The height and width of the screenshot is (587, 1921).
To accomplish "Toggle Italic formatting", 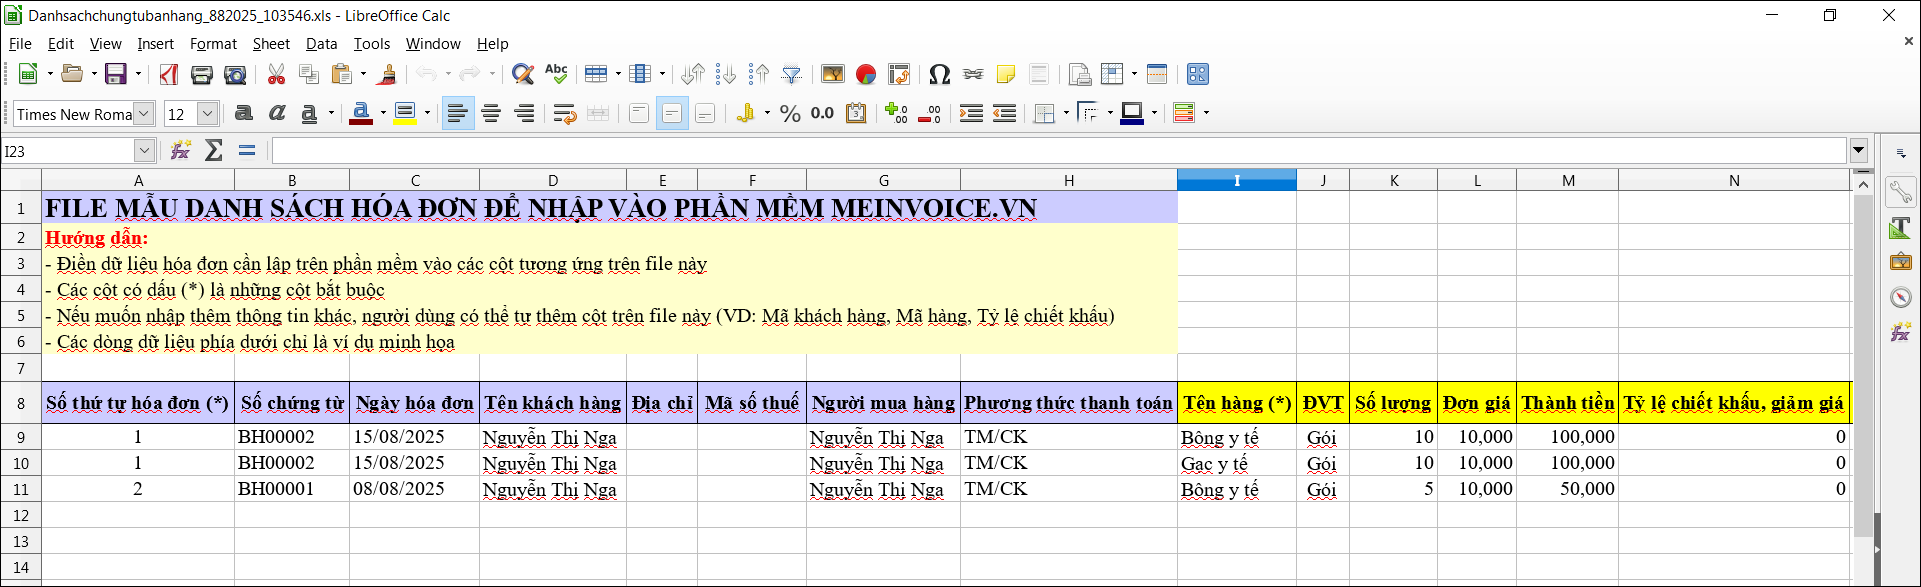I will (277, 114).
